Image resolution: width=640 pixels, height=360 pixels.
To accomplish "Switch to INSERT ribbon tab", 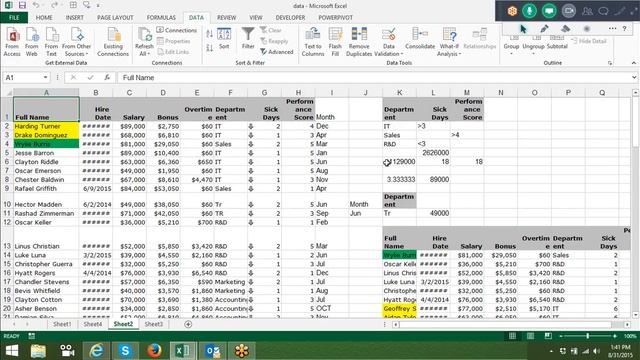I will [x=75, y=18].
